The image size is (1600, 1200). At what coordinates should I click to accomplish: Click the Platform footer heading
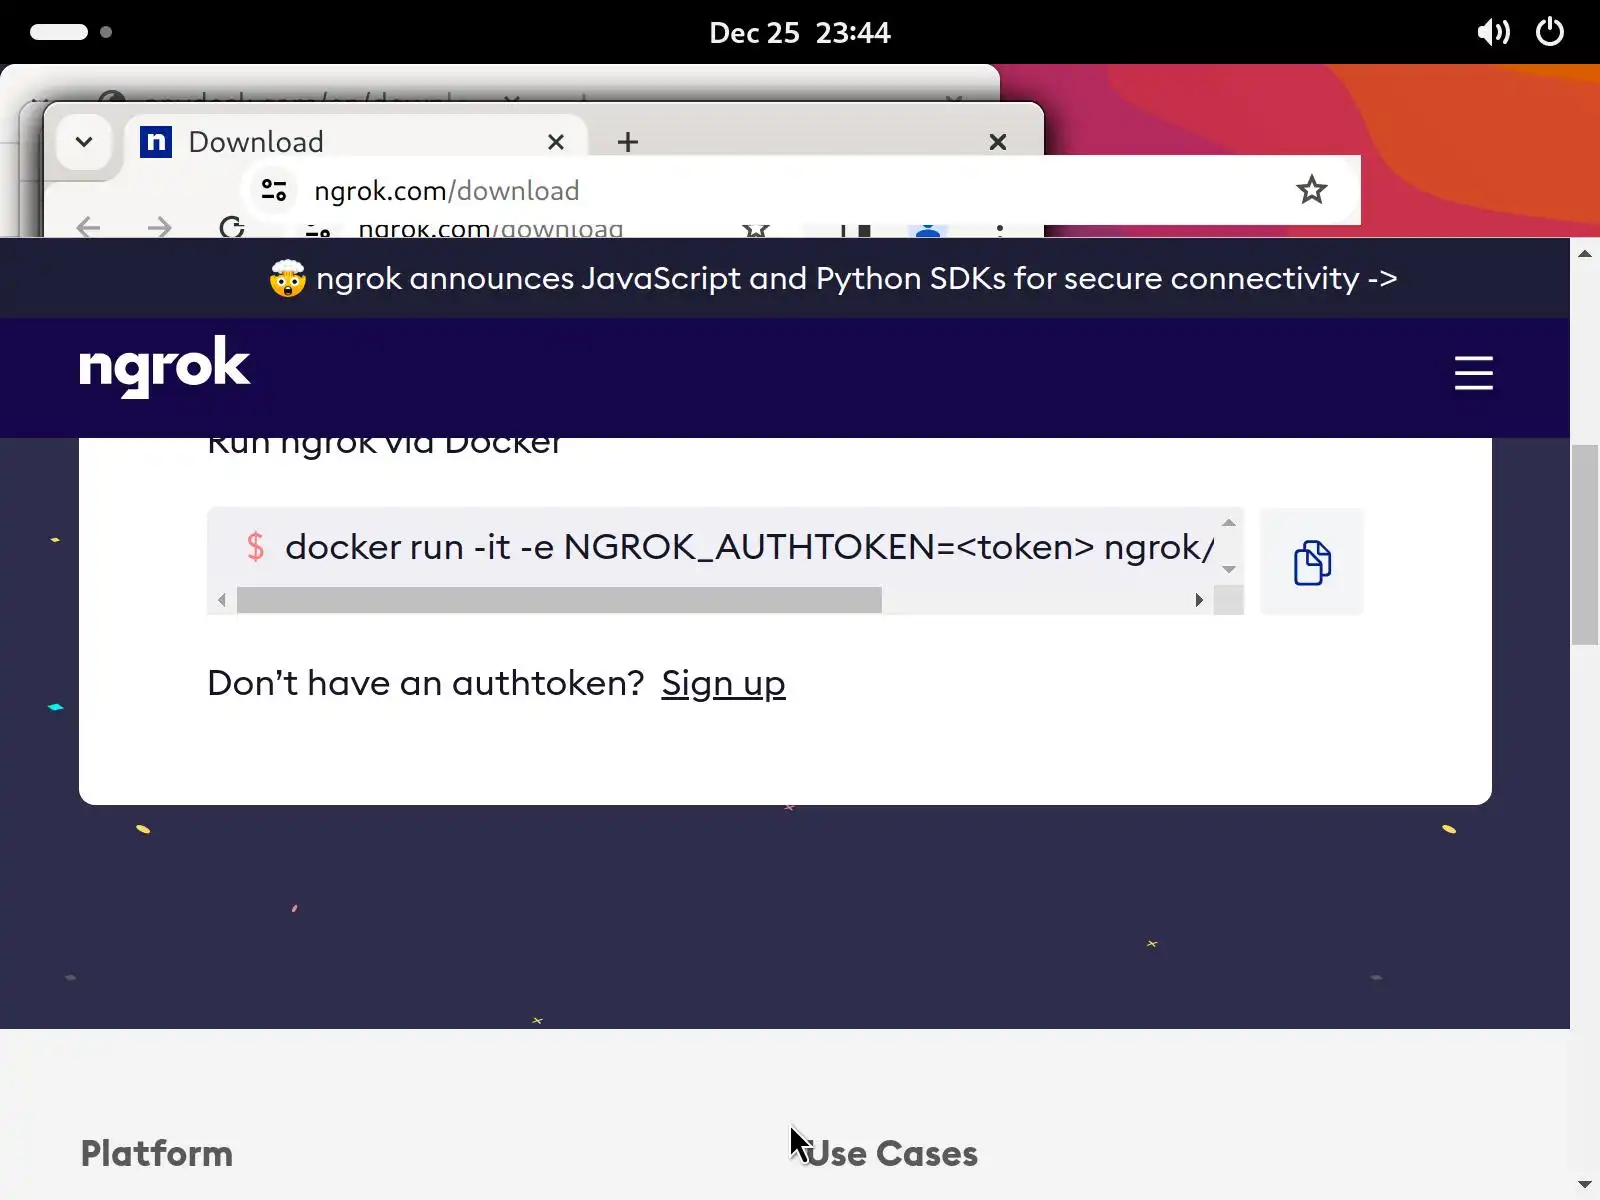click(157, 1153)
